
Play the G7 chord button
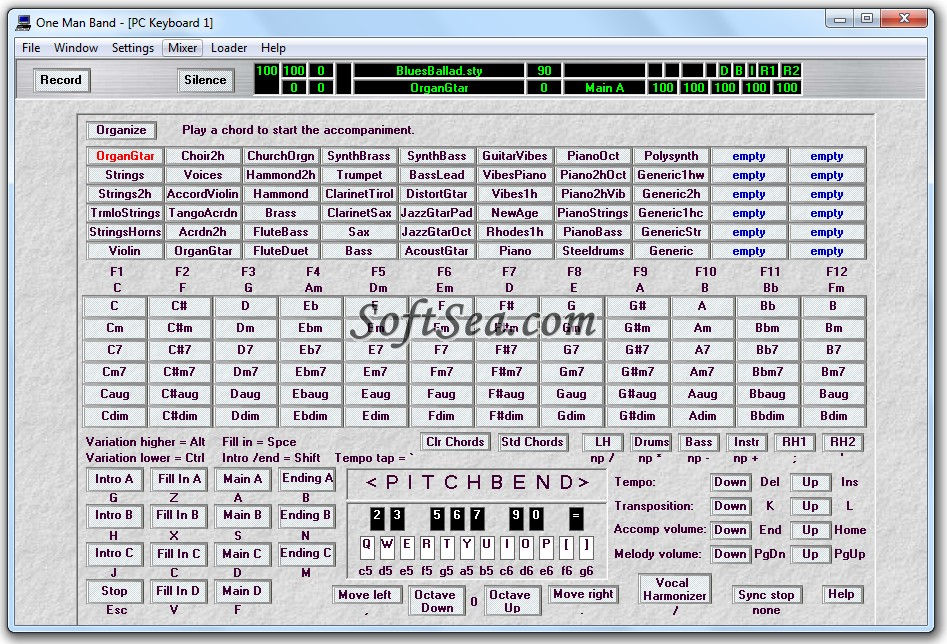571,350
